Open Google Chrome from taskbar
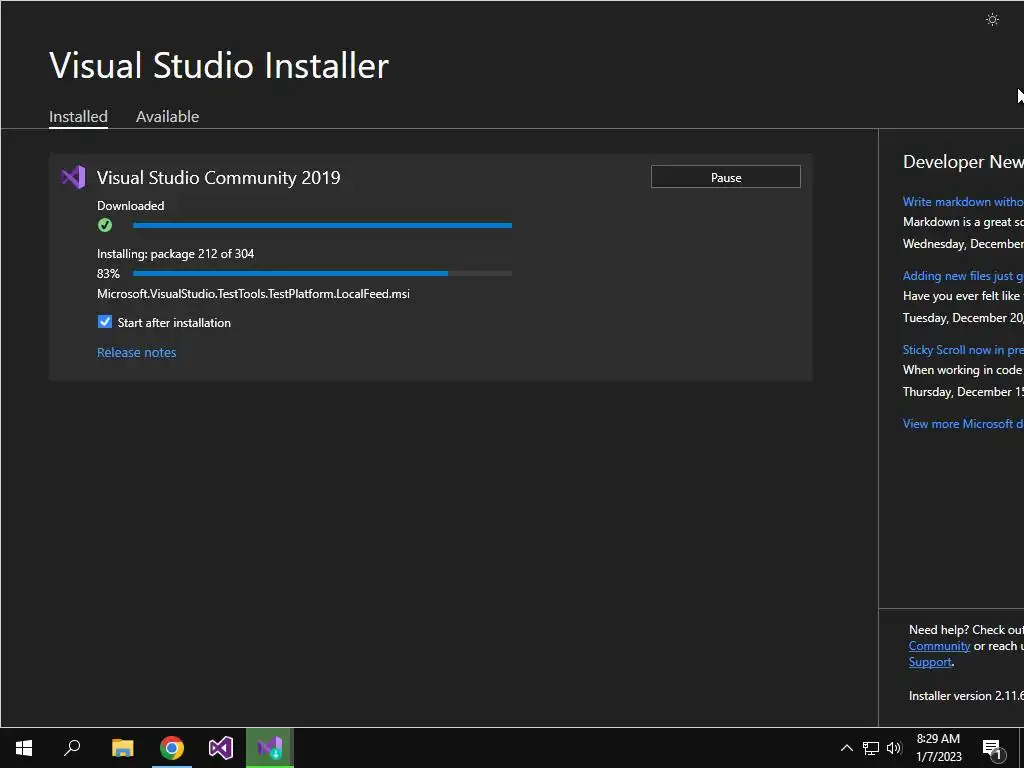The height and width of the screenshot is (768, 1024). click(172, 748)
